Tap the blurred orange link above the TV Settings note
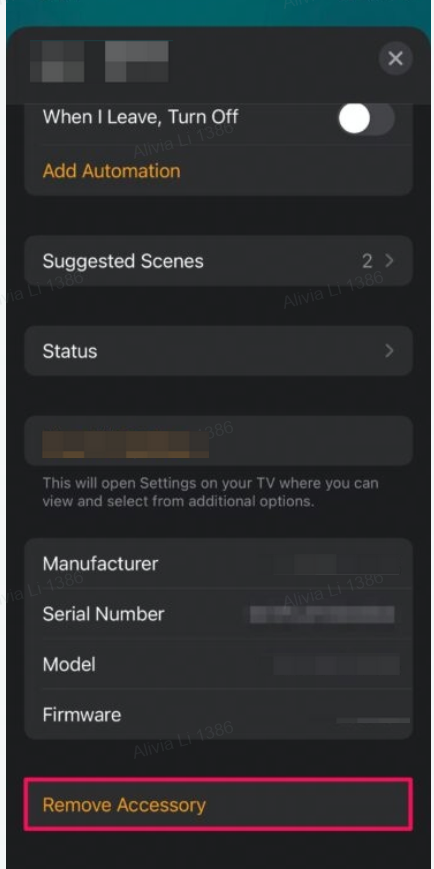 pos(126,444)
